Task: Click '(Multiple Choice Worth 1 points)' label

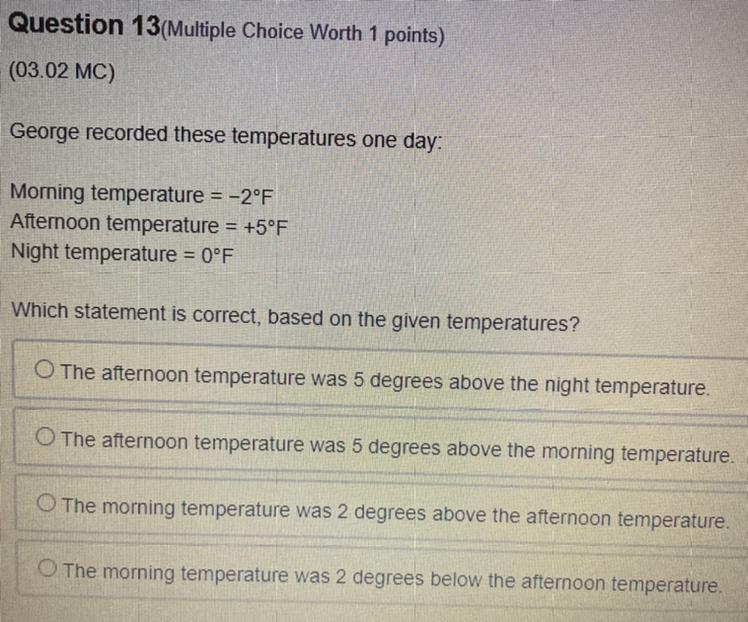Action: (303, 33)
